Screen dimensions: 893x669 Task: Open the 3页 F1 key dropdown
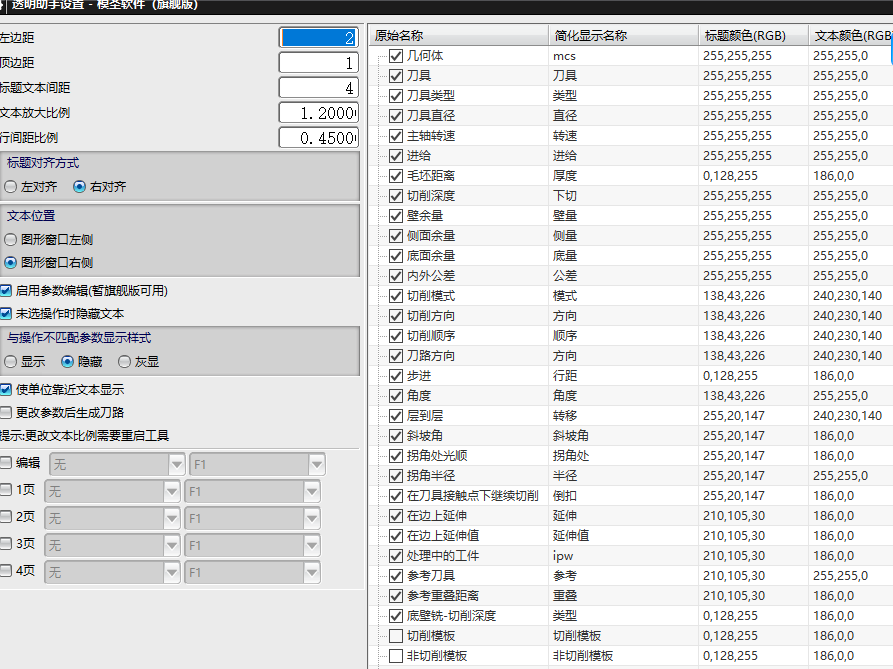(x=252, y=545)
